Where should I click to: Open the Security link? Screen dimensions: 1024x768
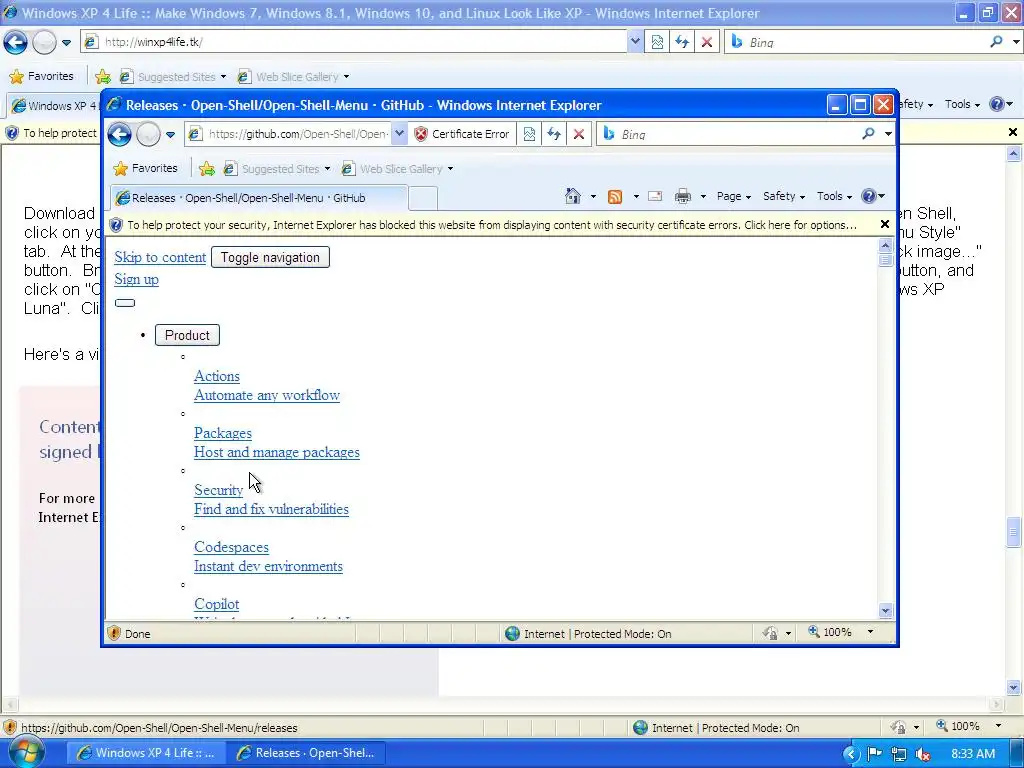218,490
